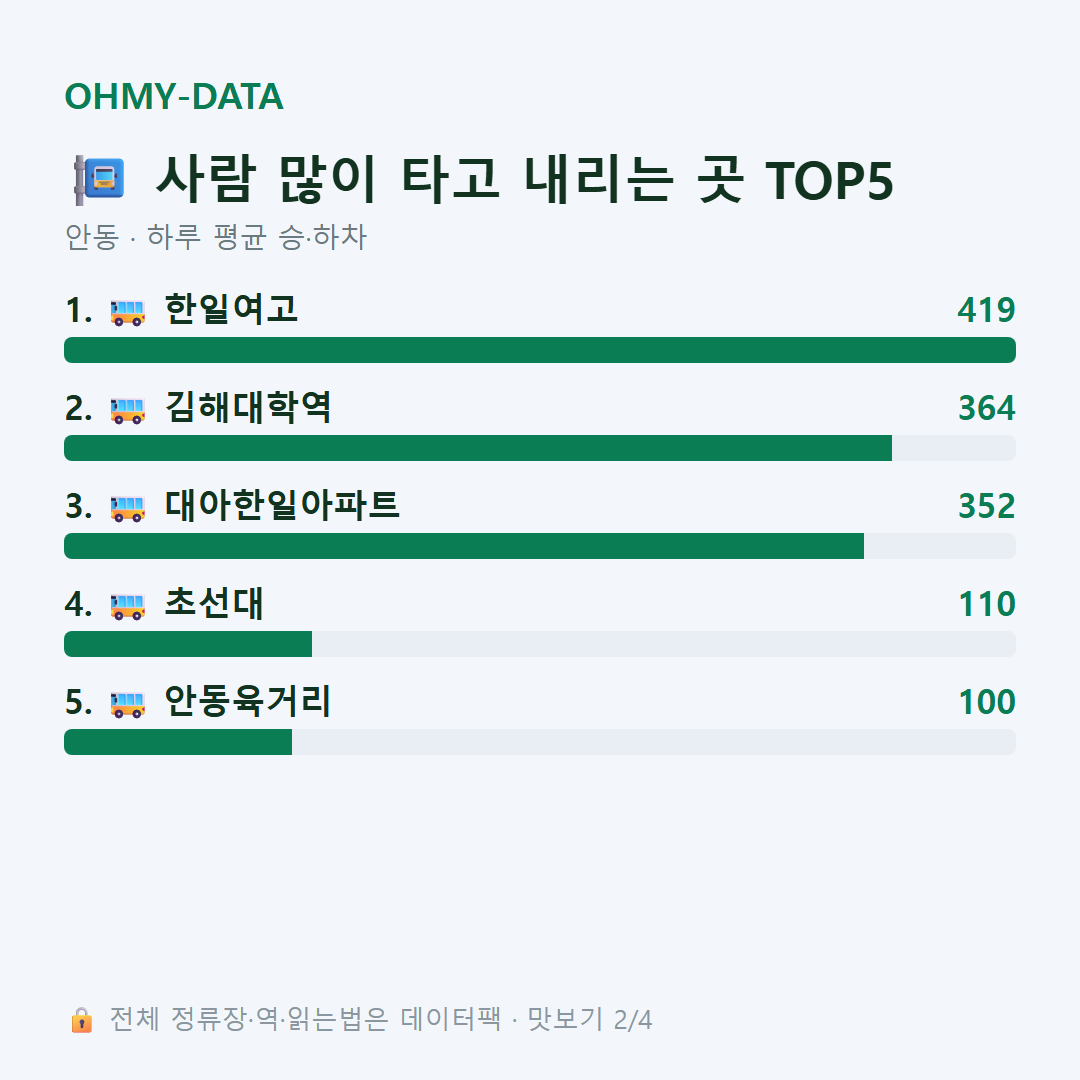Click the bus icon next to 안동육거리
The height and width of the screenshot is (1080, 1080).
click(x=128, y=704)
